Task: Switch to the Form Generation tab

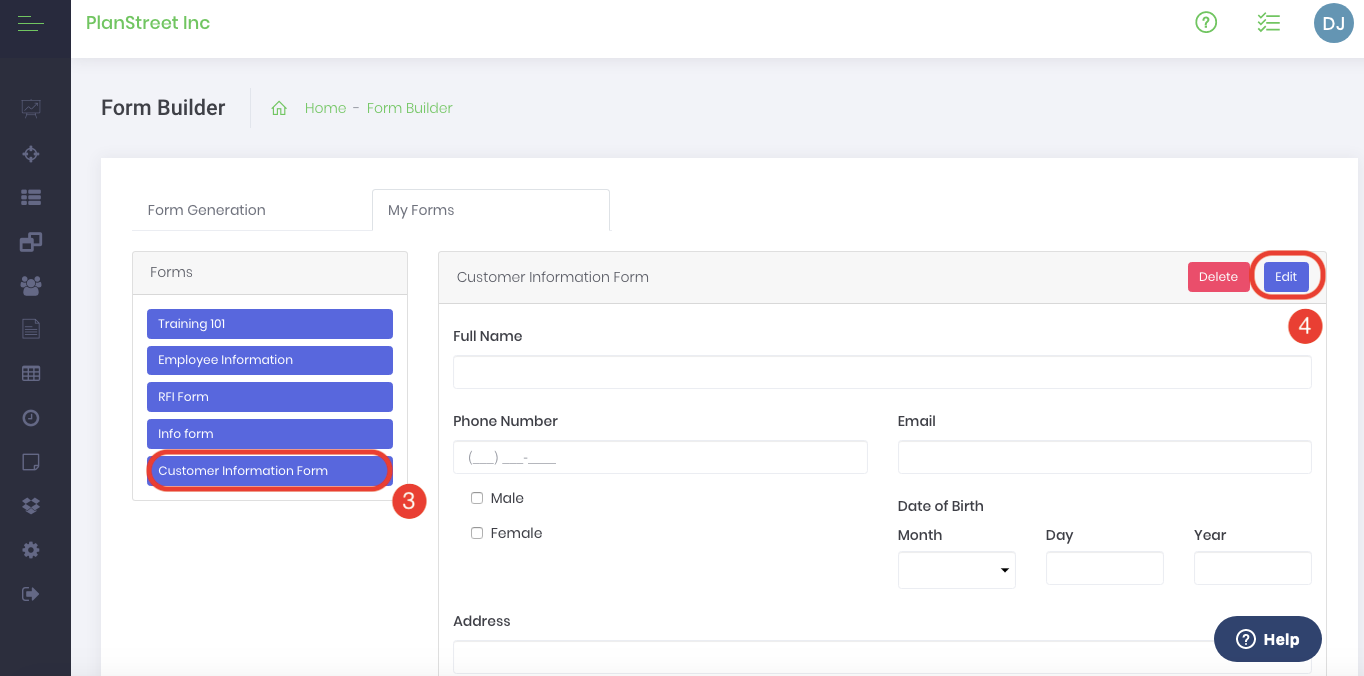Action: point(207,210)
